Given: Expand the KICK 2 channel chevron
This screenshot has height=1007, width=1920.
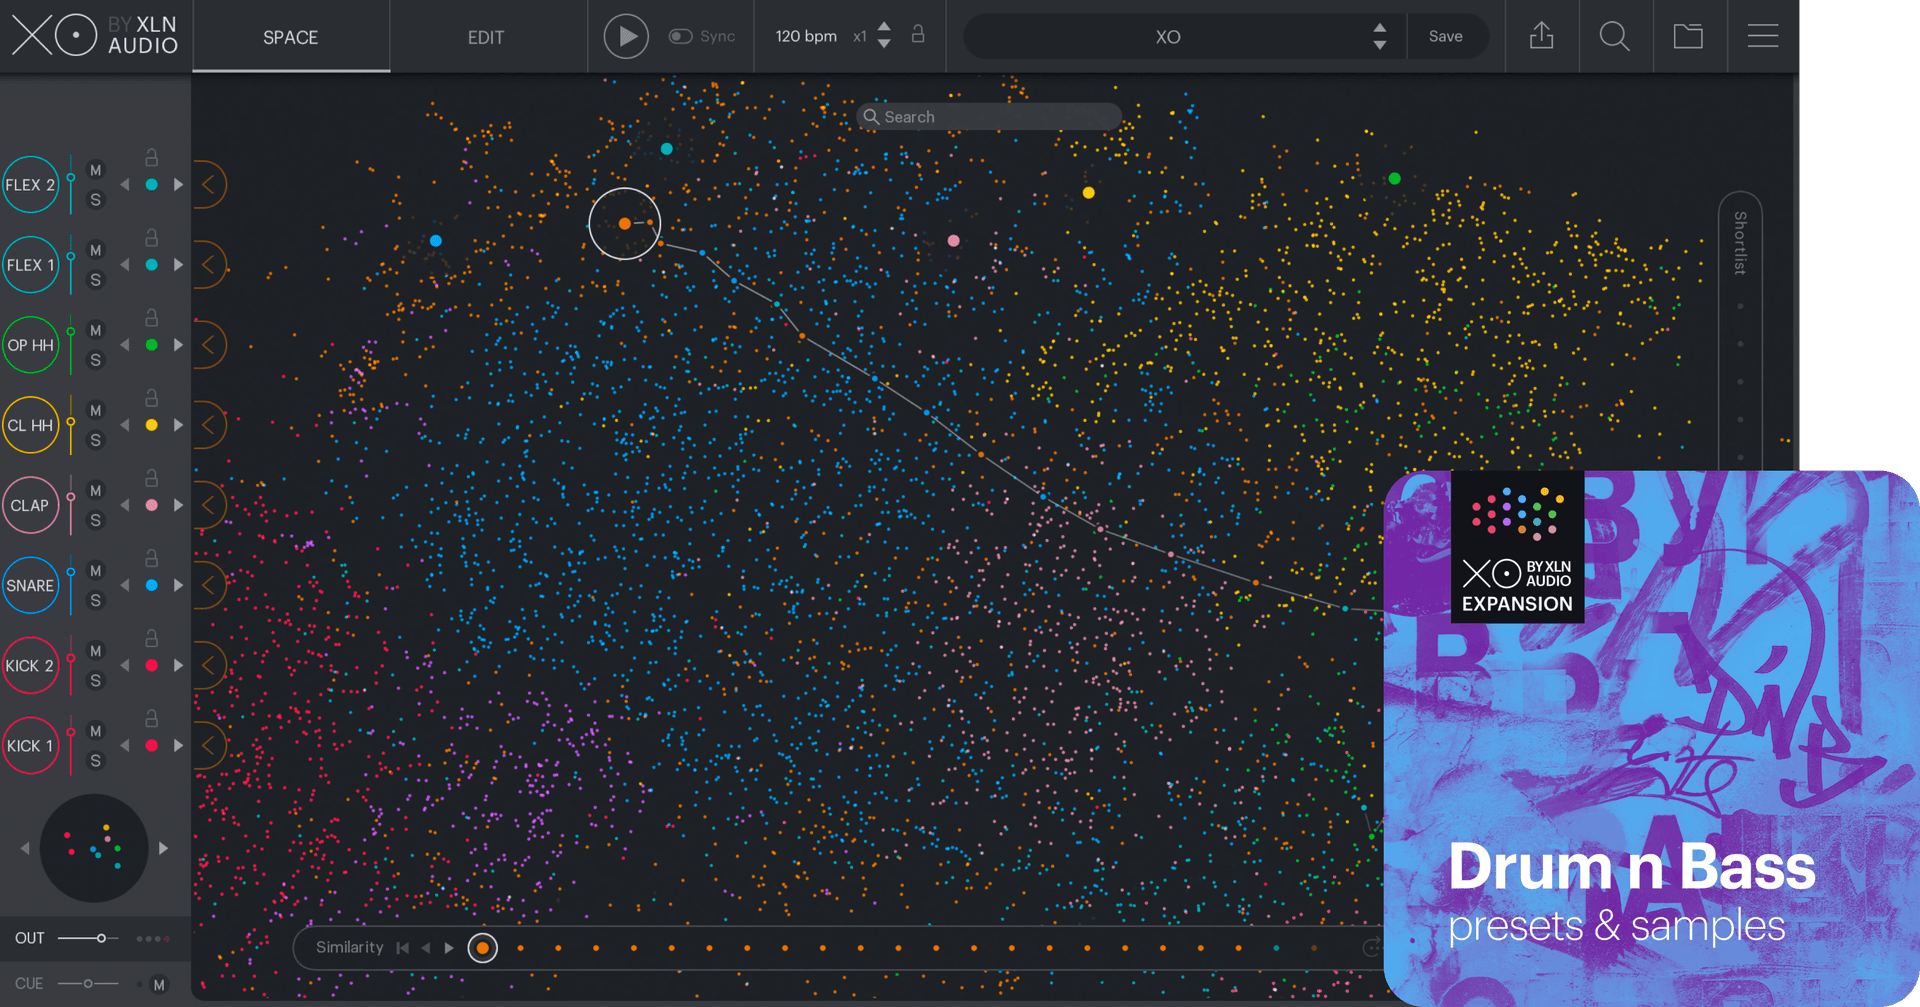Looking at the screenshot, I should pyautogui.click(x=209, y=665).
